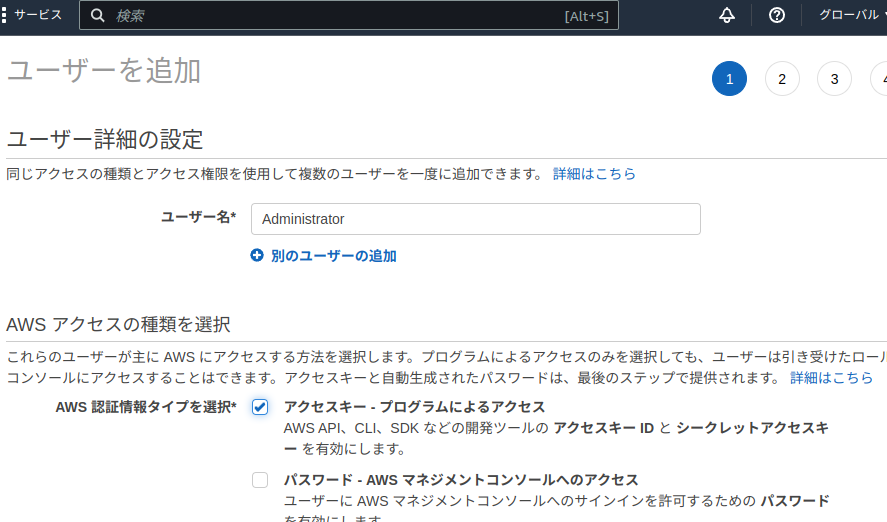887x522 pixels.
Task: Open the サービス menu grid icon
Action: [x=4, y=15]
